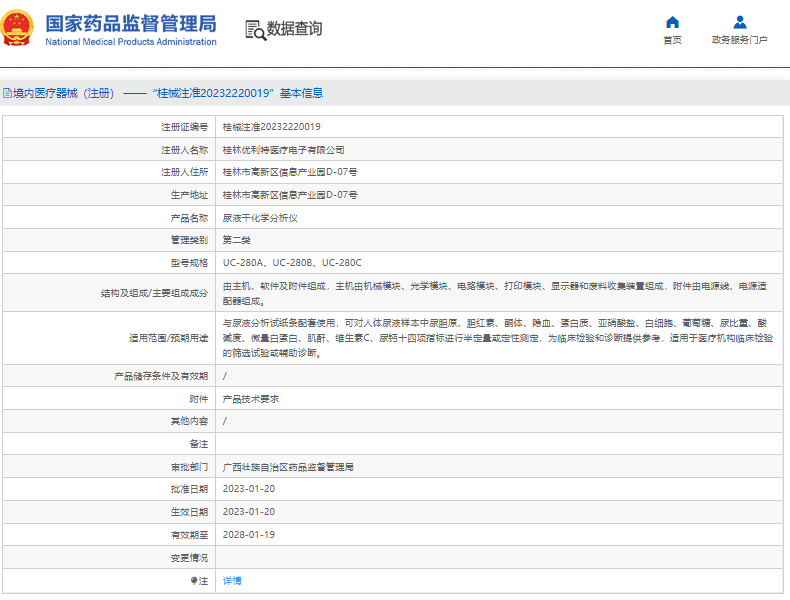Click the 首页 home icon

(x=672, y=22)
